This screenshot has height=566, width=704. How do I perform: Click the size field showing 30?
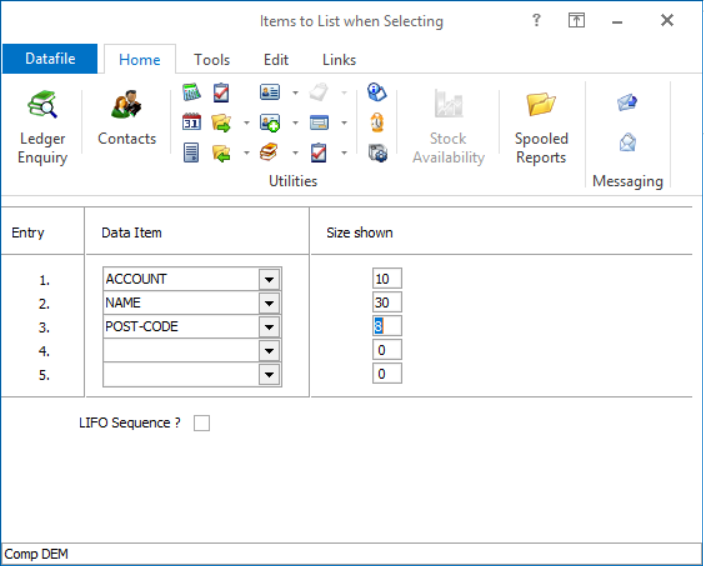[x=387, y=303]
